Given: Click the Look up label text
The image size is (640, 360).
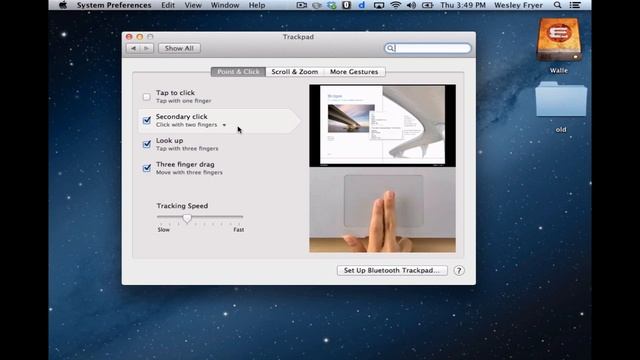Looking at the screenshot, I should pyautogui.click(x=169, y=140).
